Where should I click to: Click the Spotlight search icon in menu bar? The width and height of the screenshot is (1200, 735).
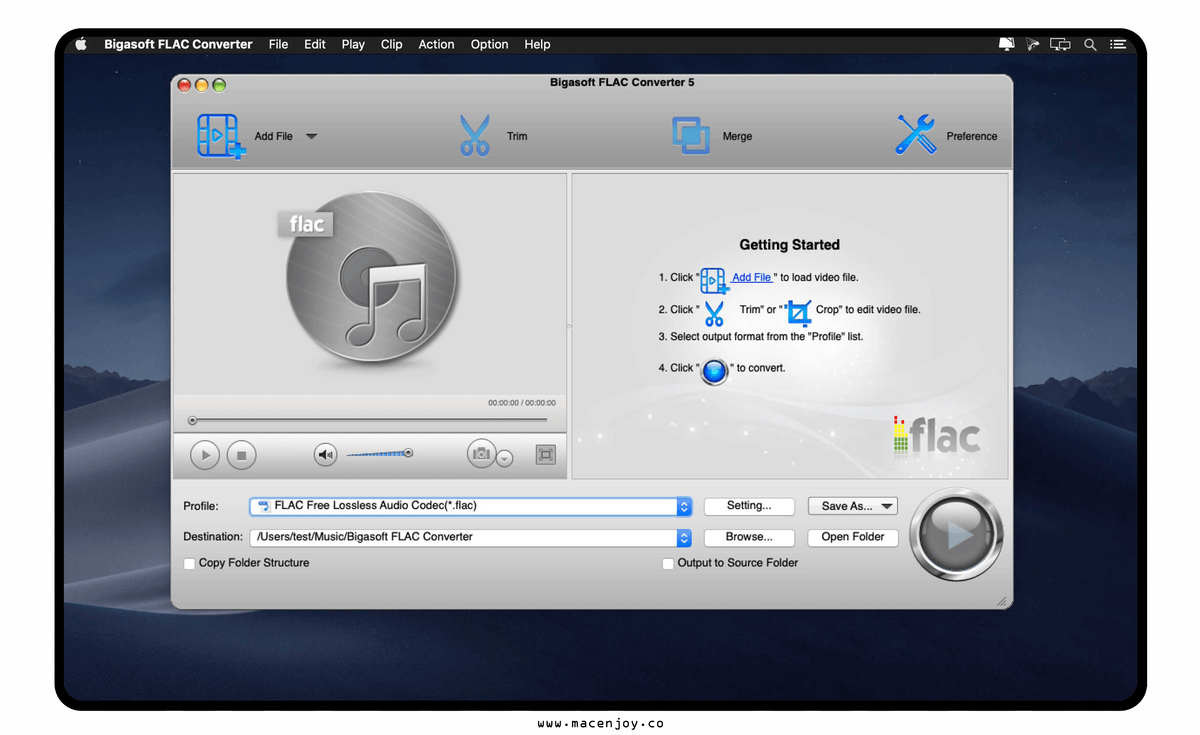pos(1090,44)
